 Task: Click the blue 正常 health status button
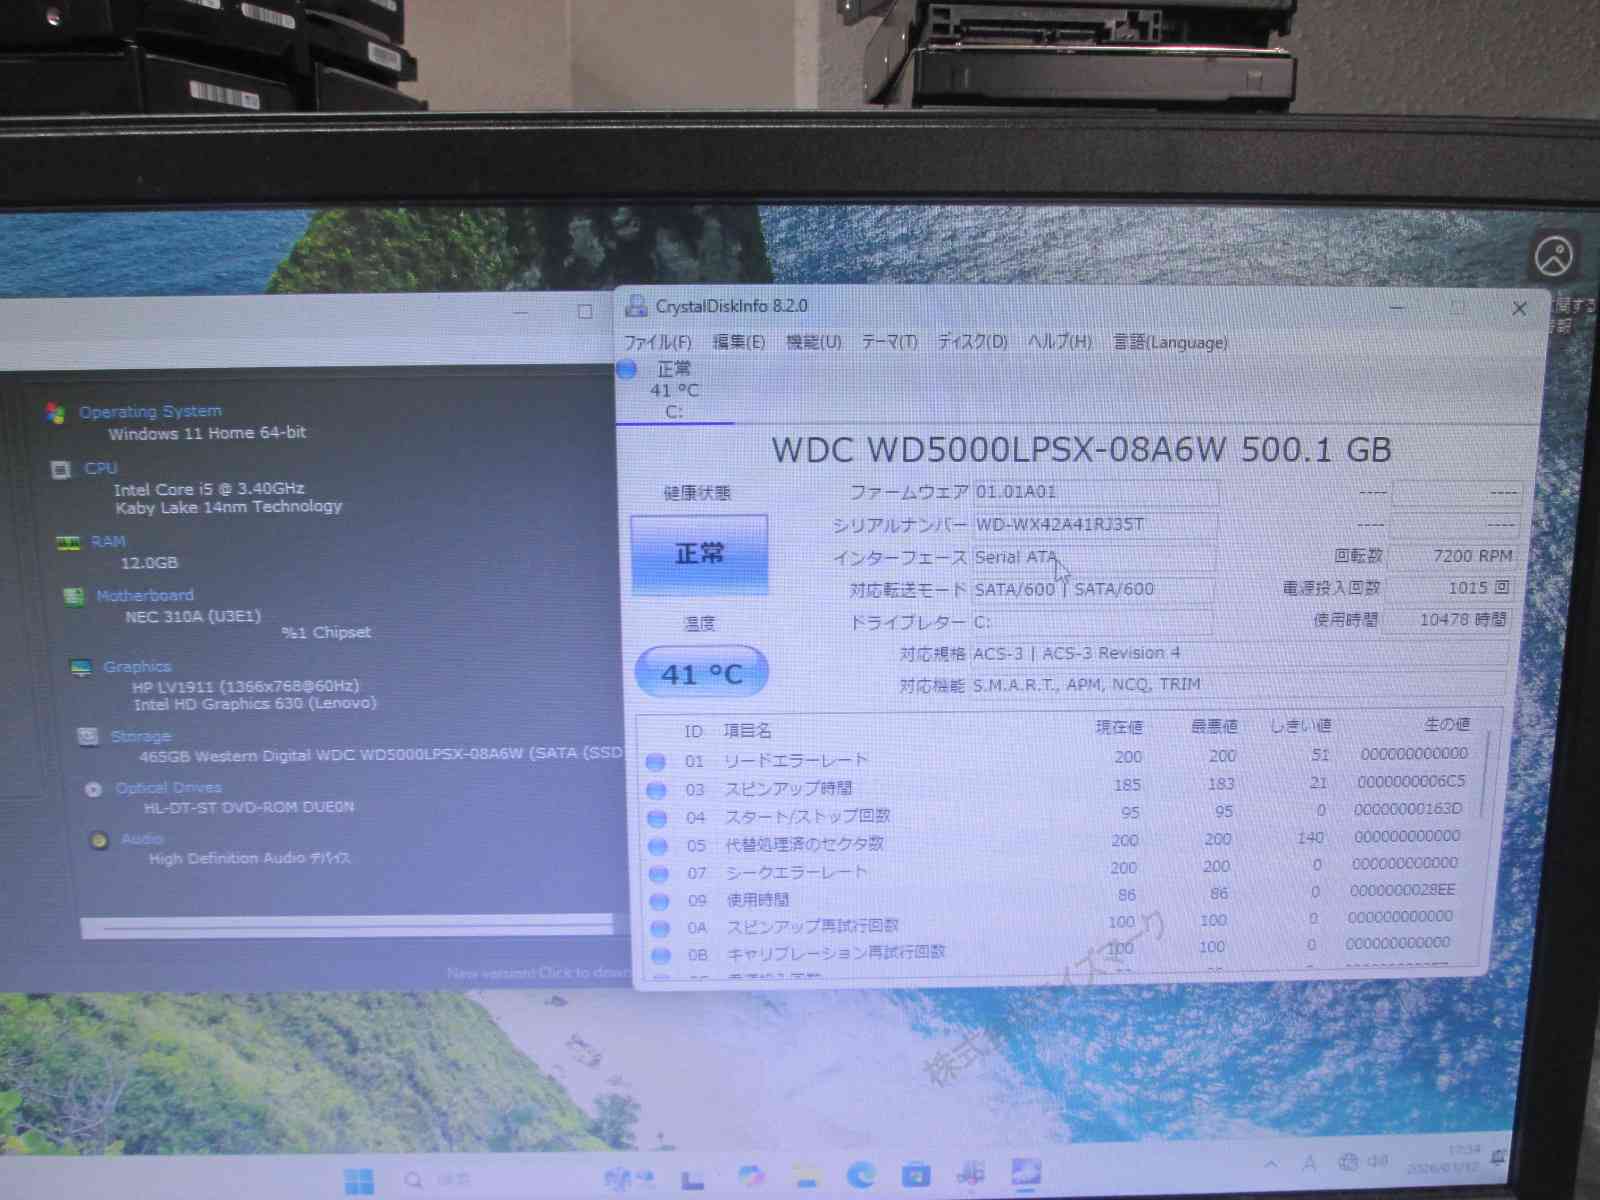699,554
